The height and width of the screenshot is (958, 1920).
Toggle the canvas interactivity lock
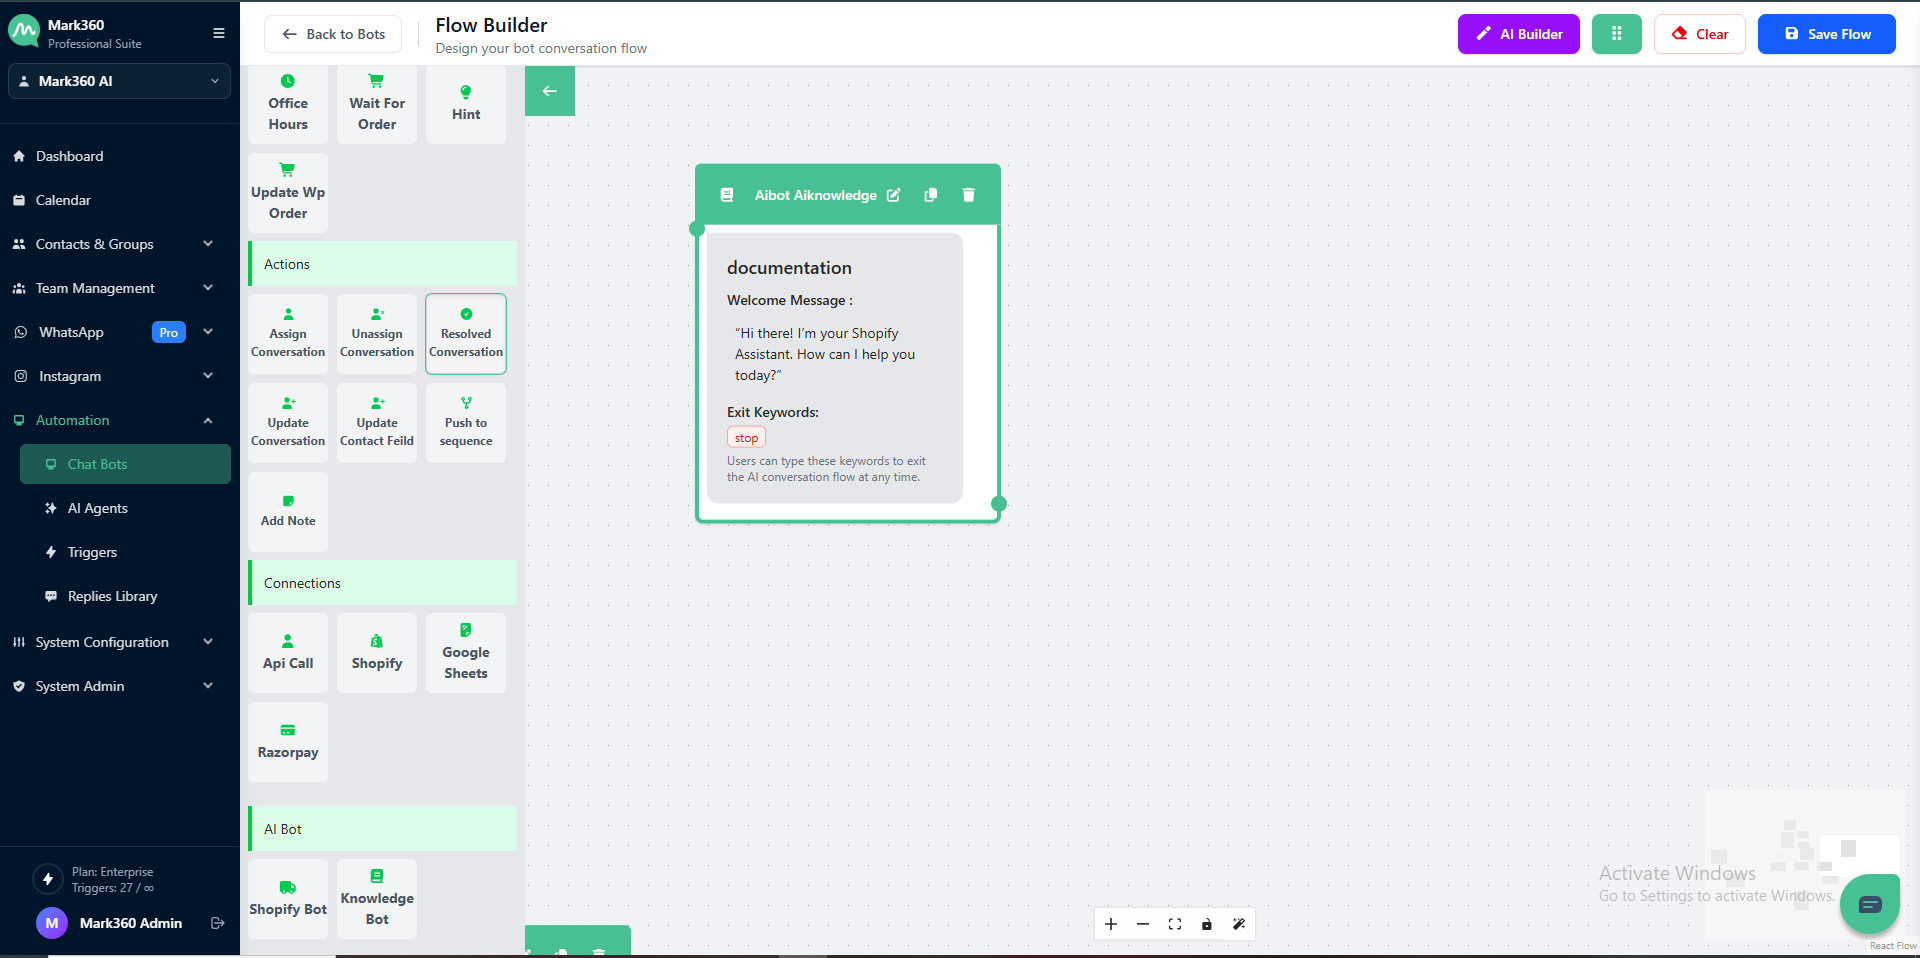[x=1207, y=924]
